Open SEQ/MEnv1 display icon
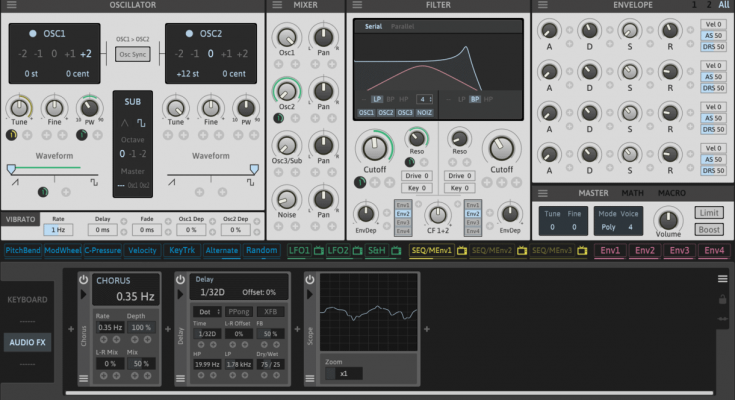The height and width of the screenshot is (400, 735). [462, 251]
